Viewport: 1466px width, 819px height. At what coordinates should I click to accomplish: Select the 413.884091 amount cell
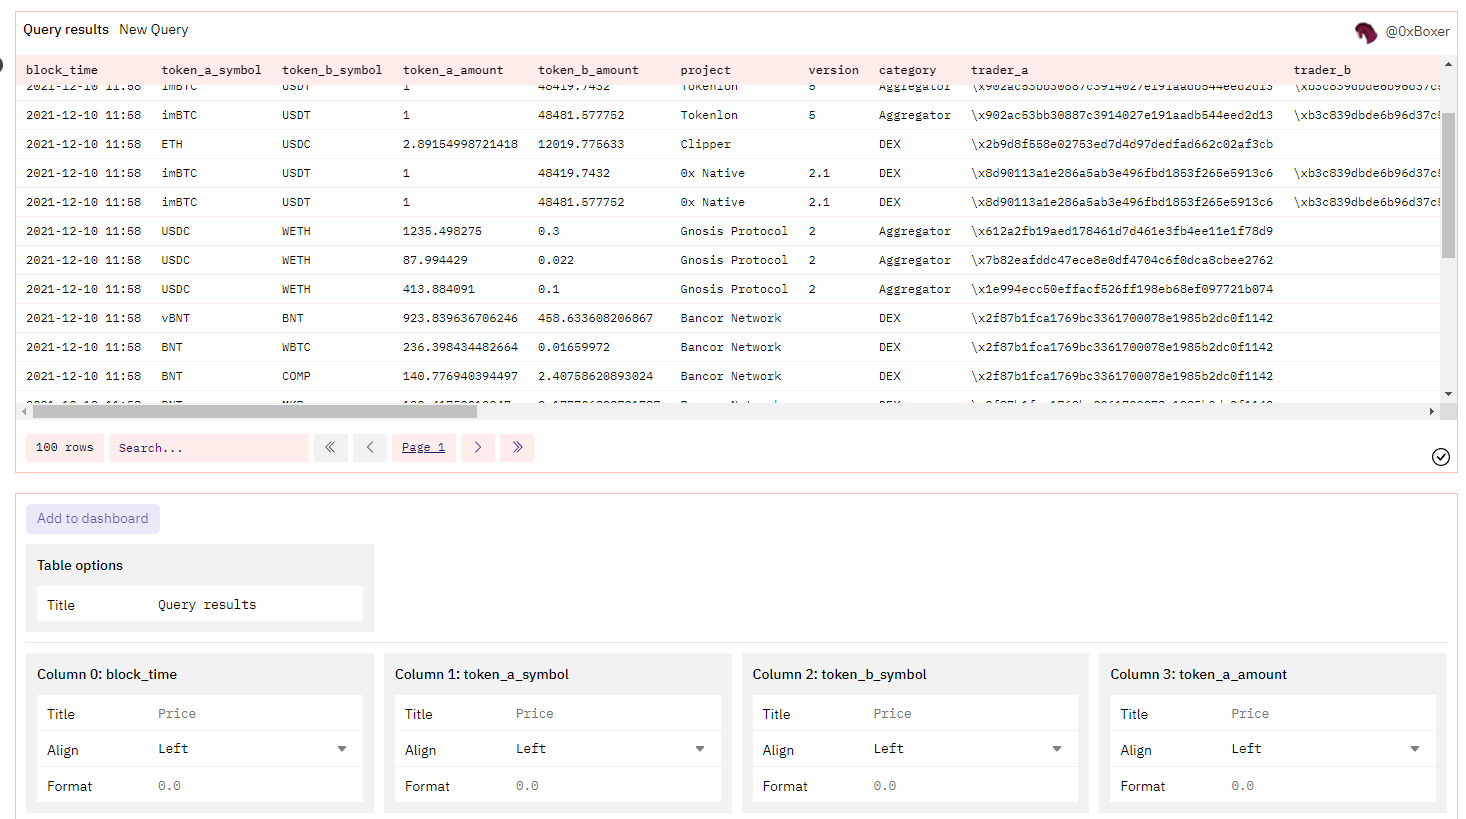[439, 289]
